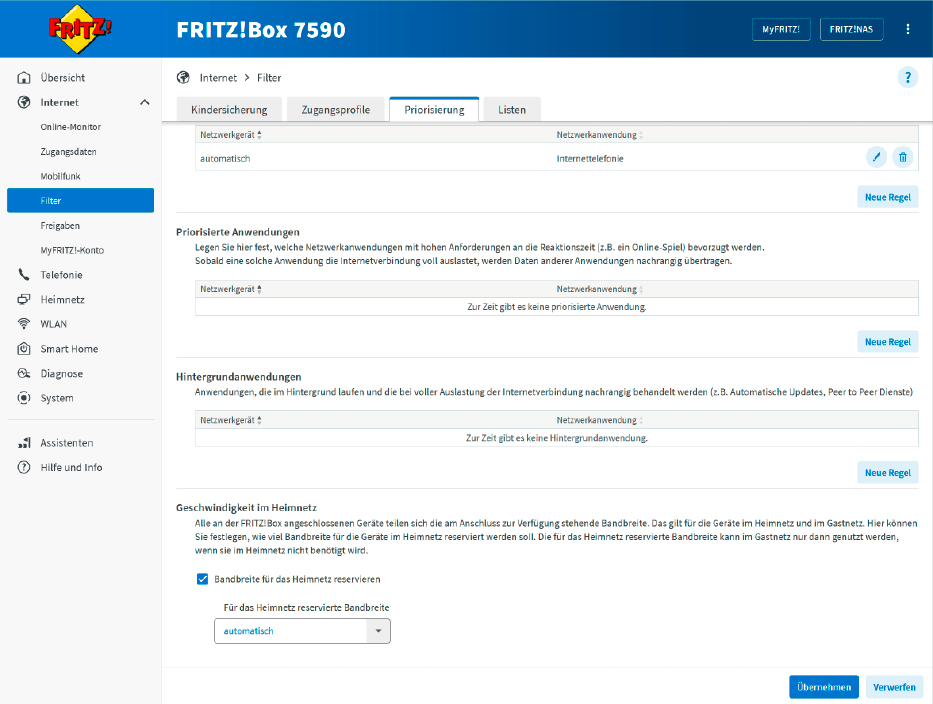Switch to the Listen tab

[x=512, y=109]
